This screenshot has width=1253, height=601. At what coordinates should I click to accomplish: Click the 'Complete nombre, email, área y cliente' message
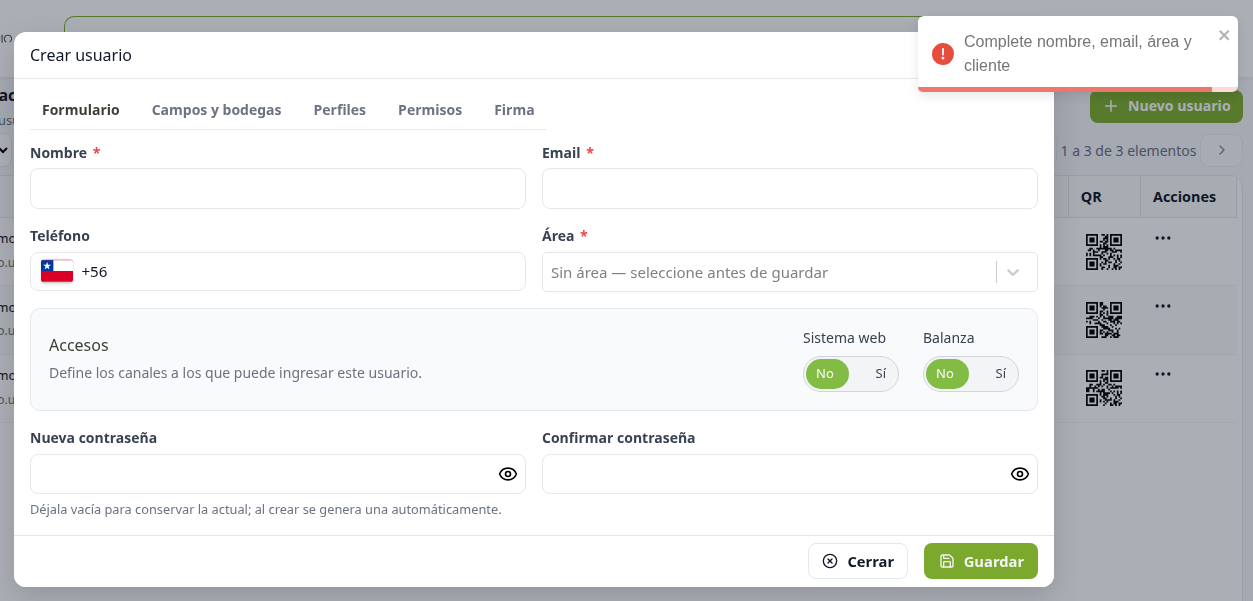click(1078, 54)
